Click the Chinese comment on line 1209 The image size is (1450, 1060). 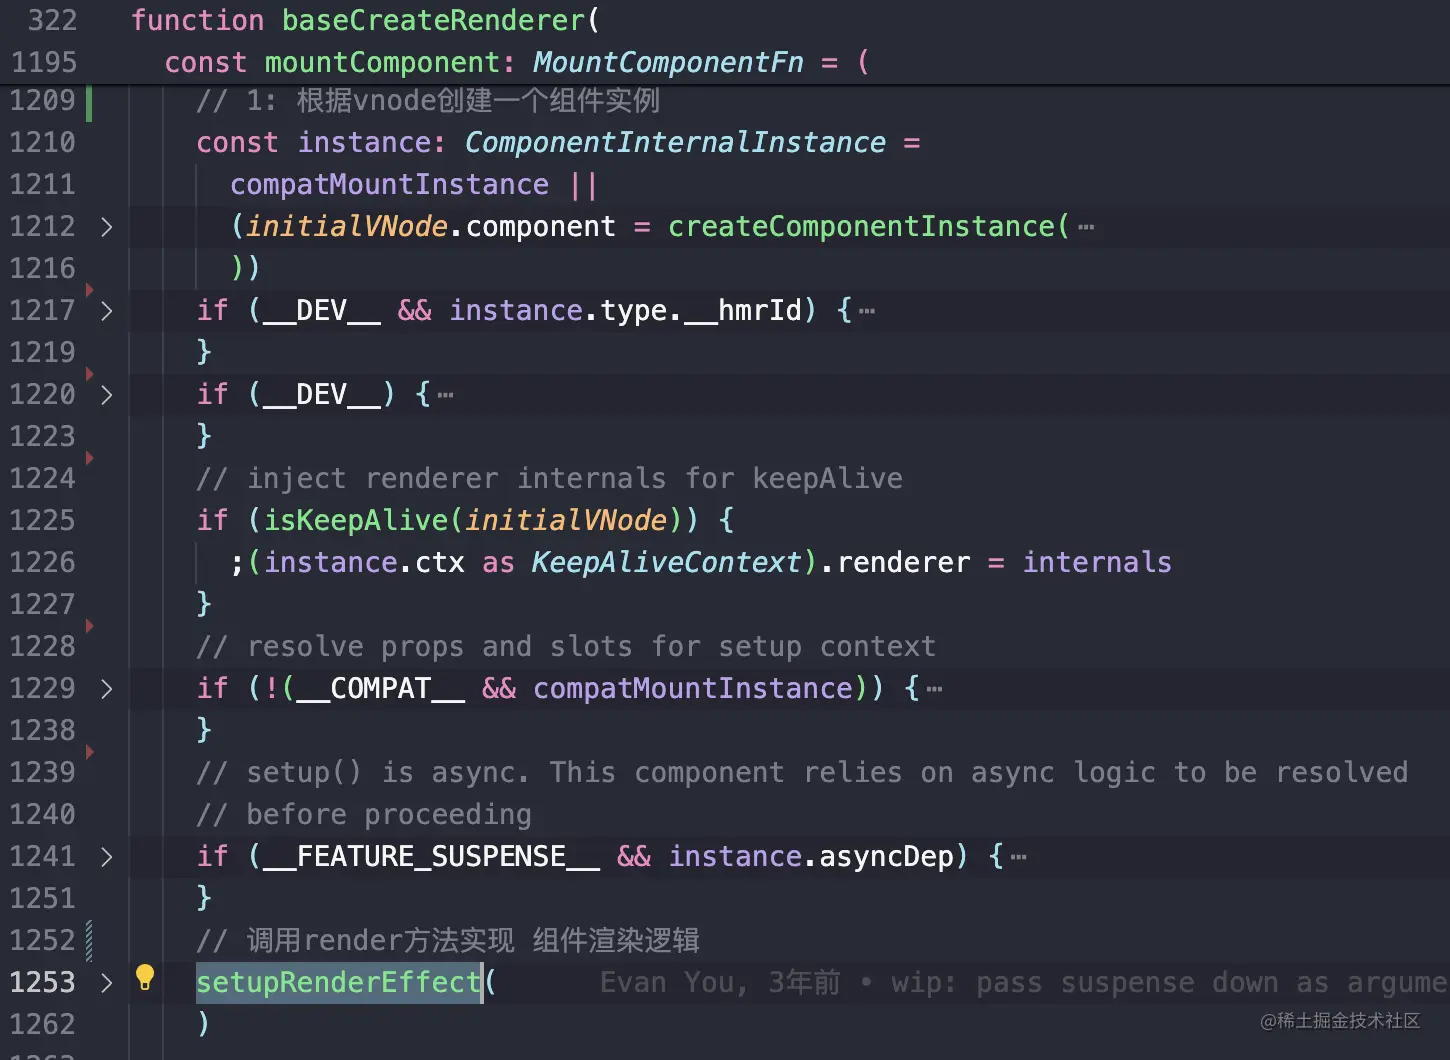(428, 101)
